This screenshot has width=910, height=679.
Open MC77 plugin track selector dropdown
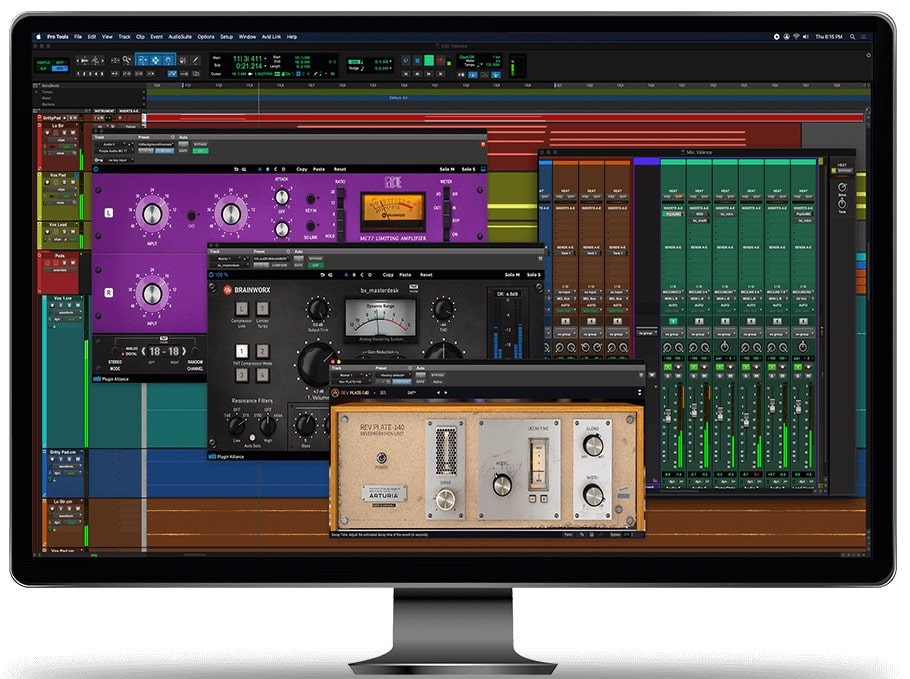[113, 144]
